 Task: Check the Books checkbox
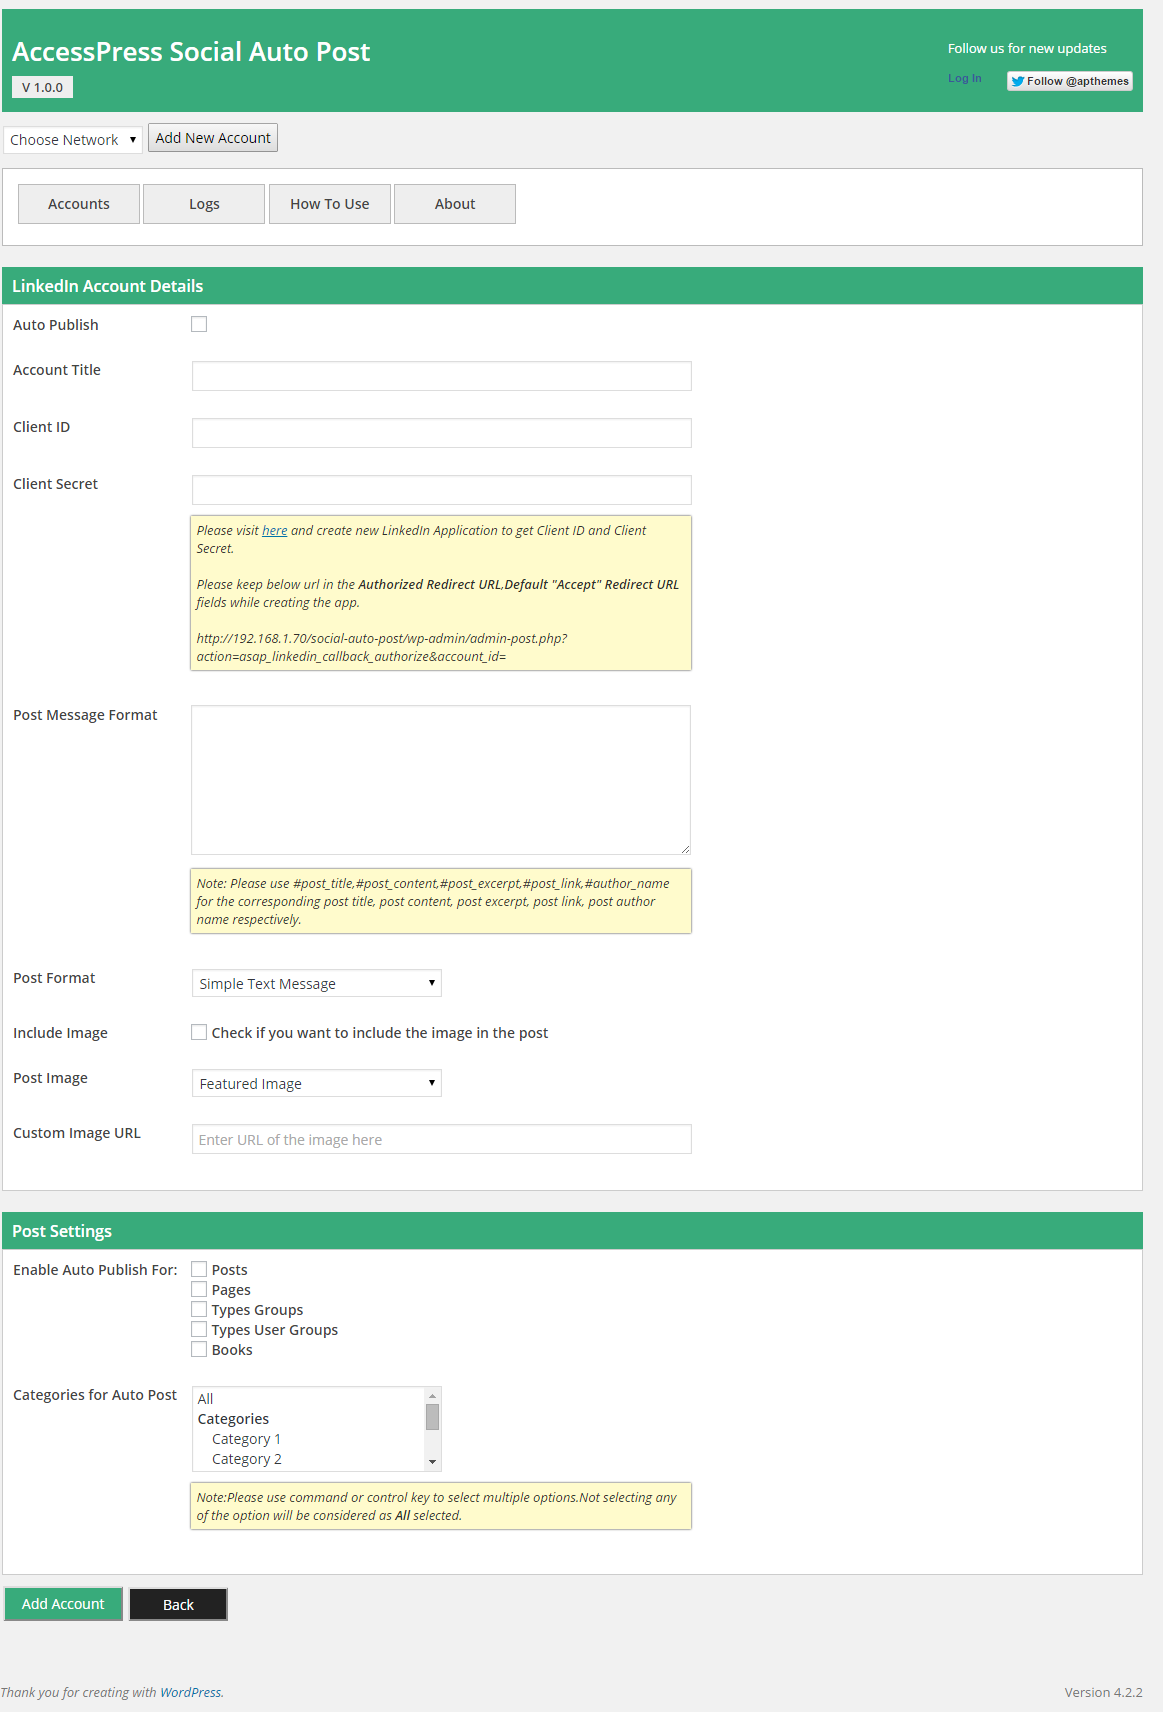click(199, 1349)
